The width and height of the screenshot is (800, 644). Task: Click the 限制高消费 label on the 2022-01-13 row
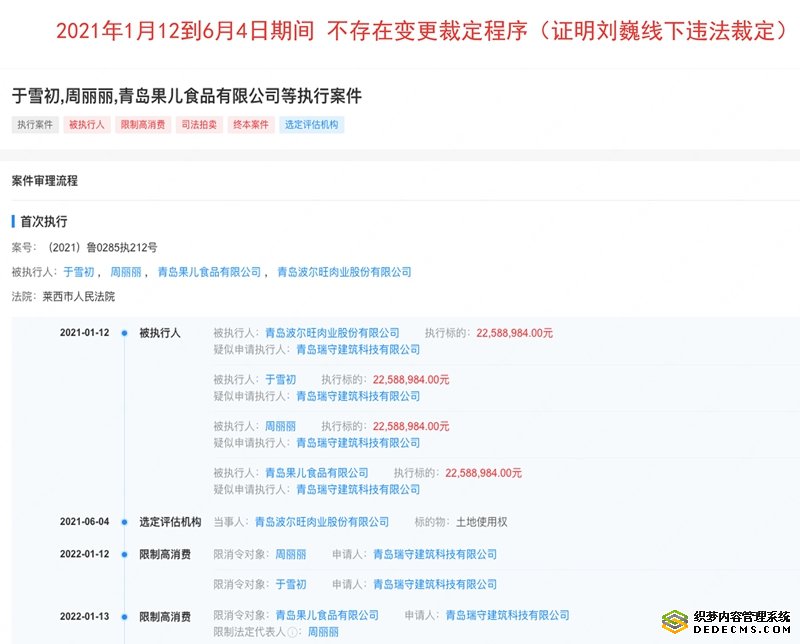tap(165, 617)
